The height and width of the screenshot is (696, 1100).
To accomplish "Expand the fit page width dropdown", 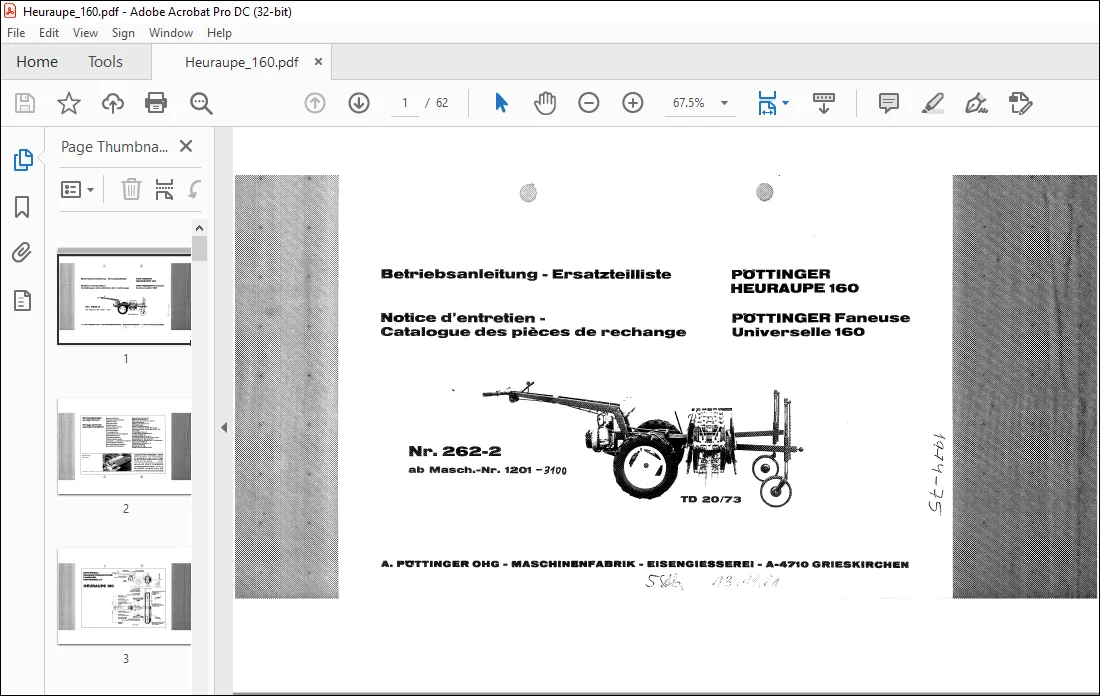I will coord(786,103).
